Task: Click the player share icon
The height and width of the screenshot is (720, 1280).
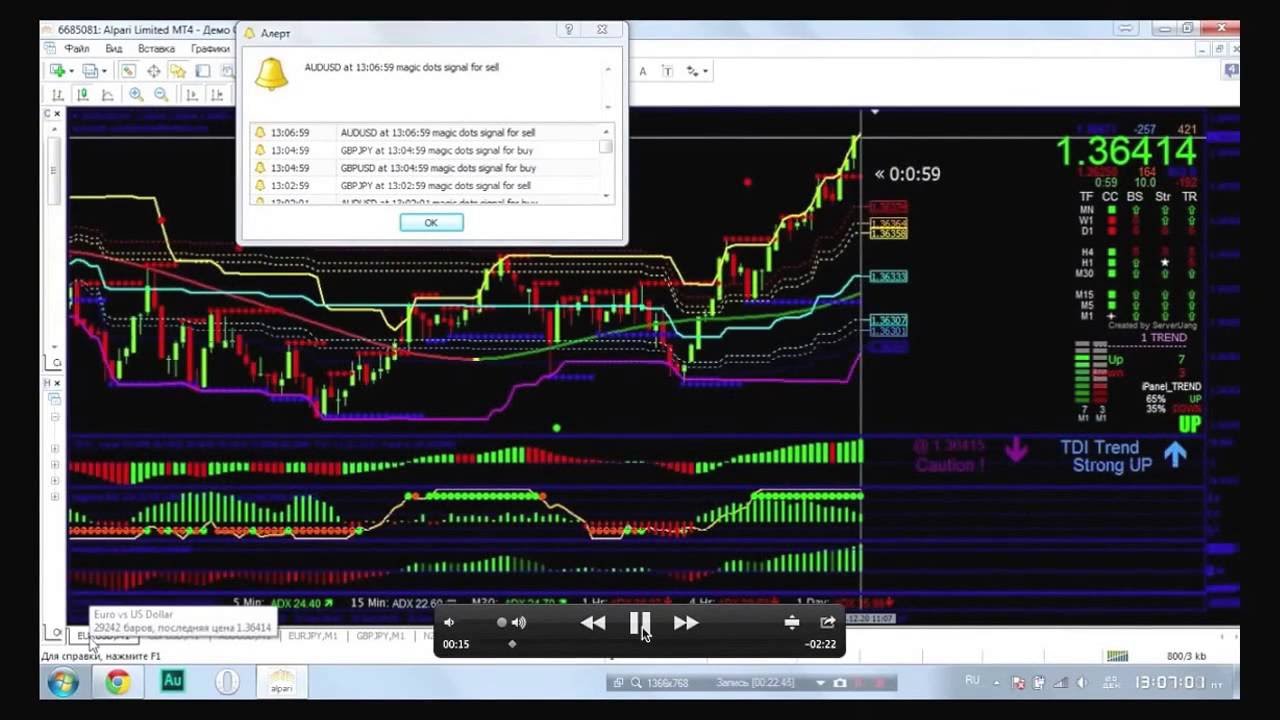Action: pos(828,622)
